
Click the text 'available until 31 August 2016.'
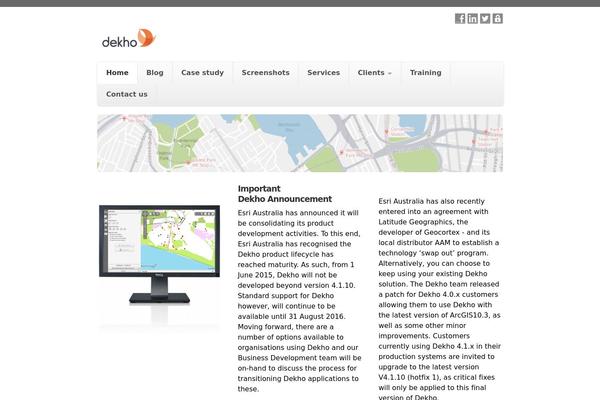click(x=291, y=317)
